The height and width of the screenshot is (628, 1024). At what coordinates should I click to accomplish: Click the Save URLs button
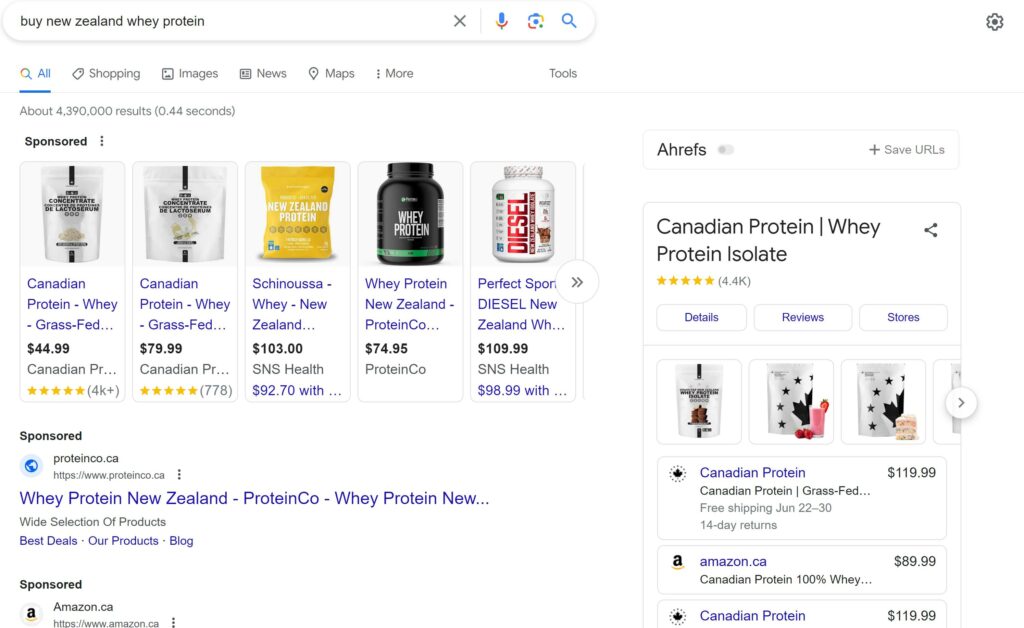pyautogui.click(x=905, y=149)
